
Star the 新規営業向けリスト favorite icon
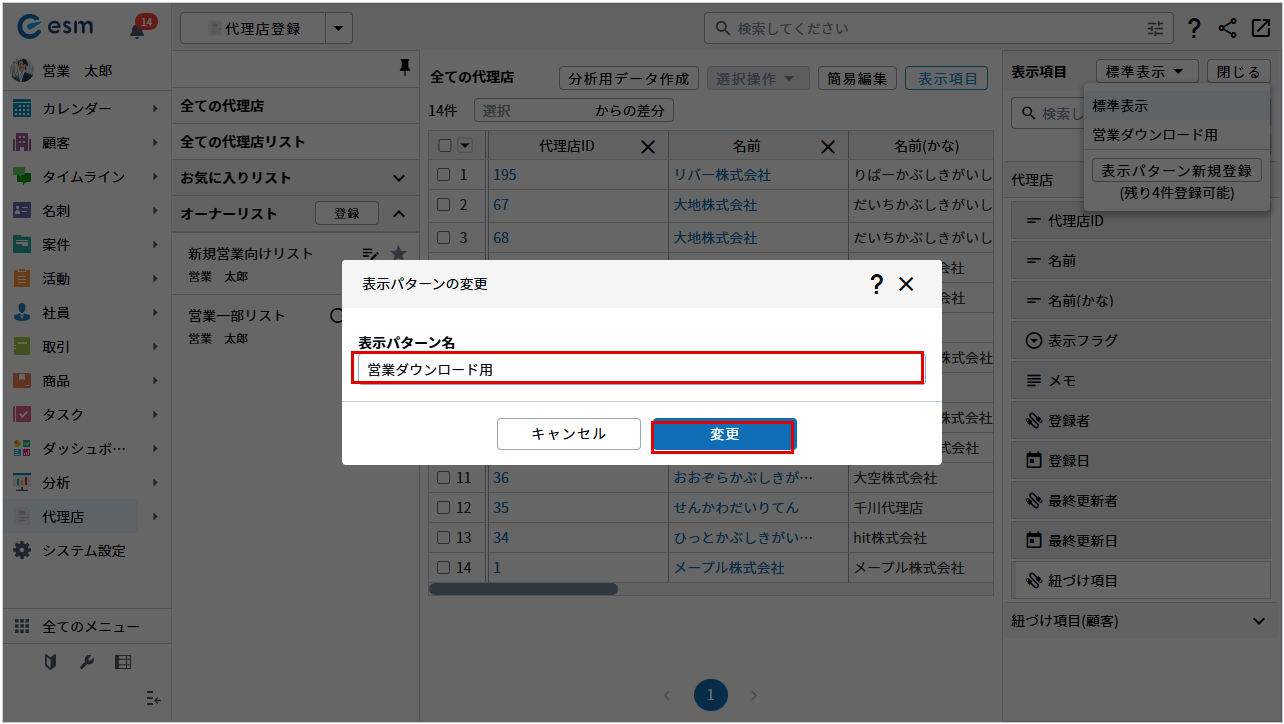click(398, 253)
